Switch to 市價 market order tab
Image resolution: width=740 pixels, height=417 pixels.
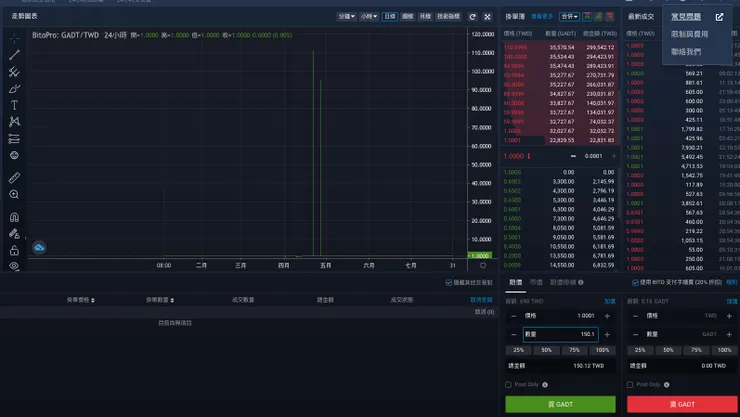(x=536, y=283)
